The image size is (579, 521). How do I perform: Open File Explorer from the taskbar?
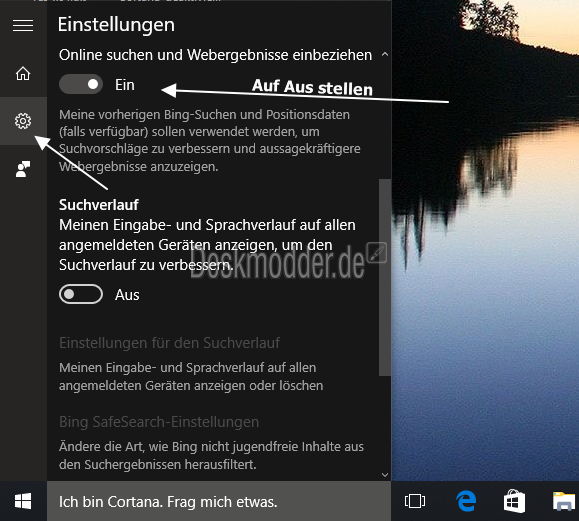pyautogui.click(x=564, y=501)
